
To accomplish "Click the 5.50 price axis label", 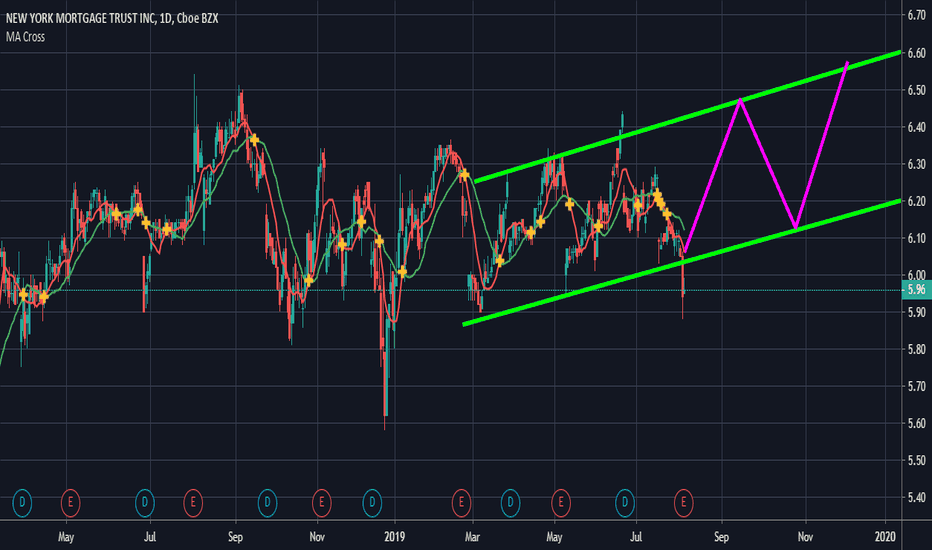I will coord(917,460).
